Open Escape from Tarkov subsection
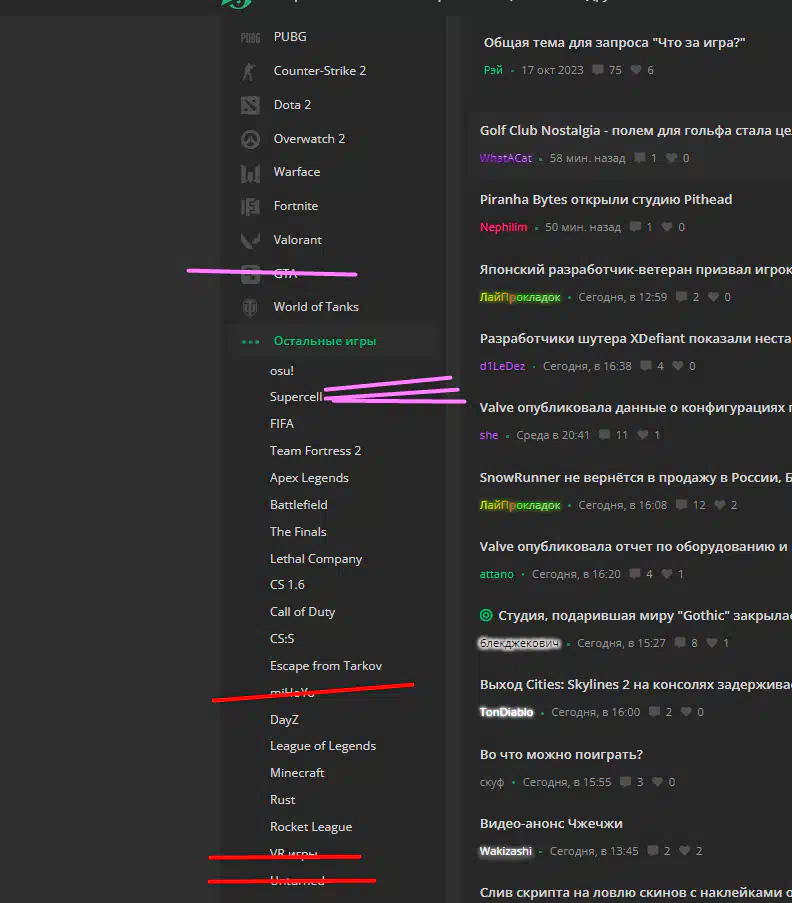This screenshot has height=903, width=792. (325, 666)
